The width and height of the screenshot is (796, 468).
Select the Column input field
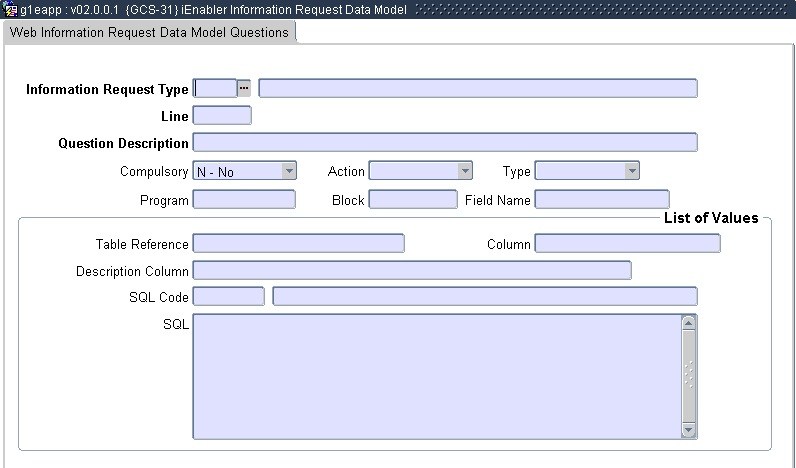(627, 244)
